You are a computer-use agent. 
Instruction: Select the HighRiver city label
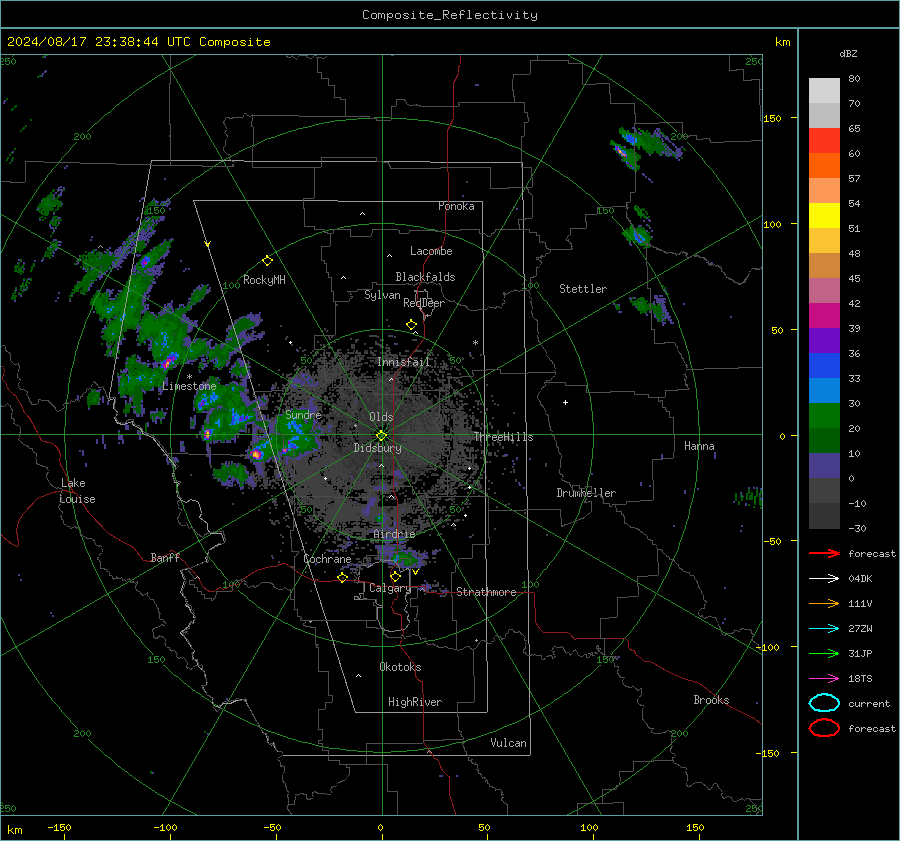(415, 702)
